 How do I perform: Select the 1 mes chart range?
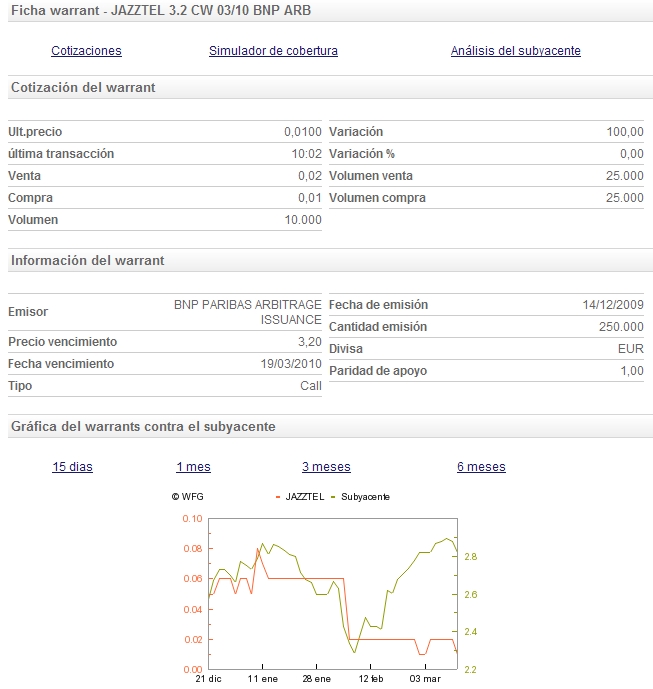click(x=193, y=467)
